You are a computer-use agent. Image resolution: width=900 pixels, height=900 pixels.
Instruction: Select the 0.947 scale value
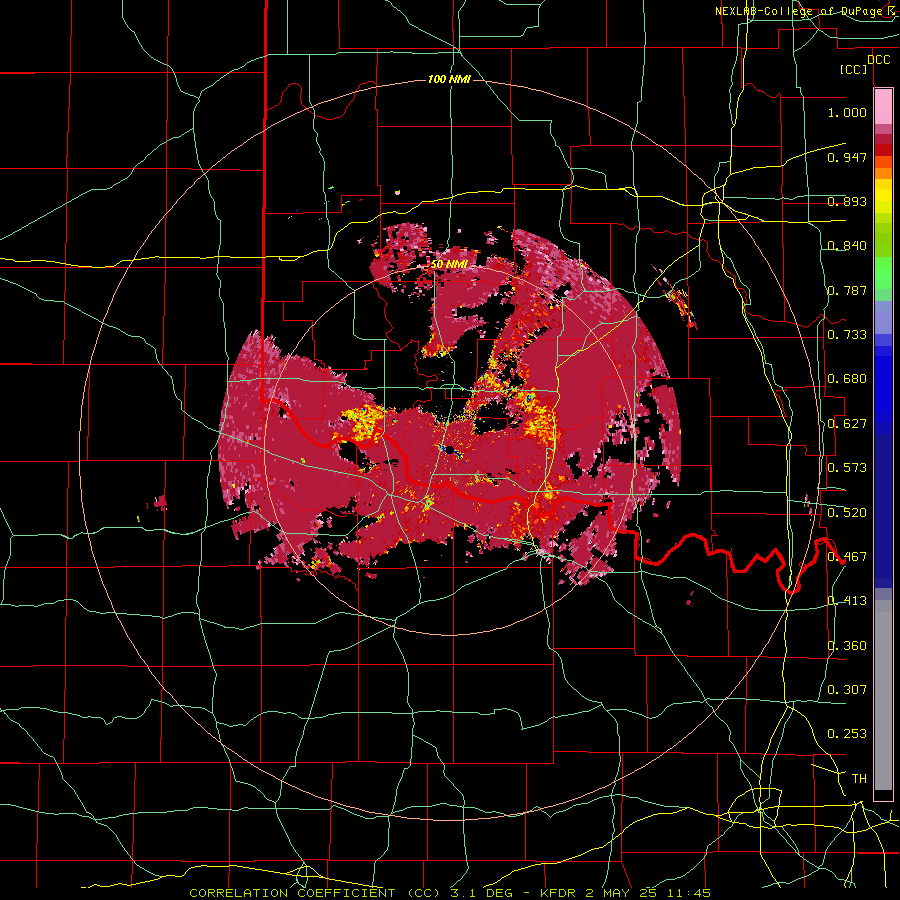[847, 157]
